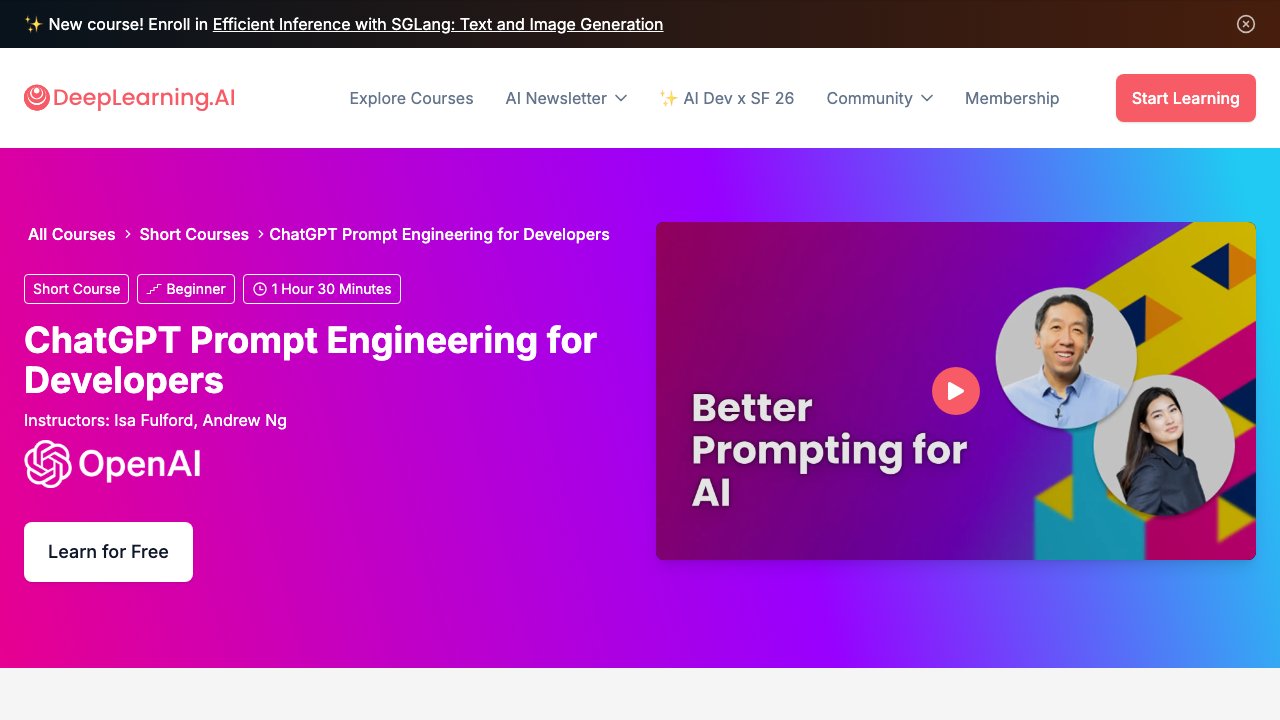This screenshot has height=720, width=1280.
Task: Open the Explore Courses menu item
Action: click(411, 98)
